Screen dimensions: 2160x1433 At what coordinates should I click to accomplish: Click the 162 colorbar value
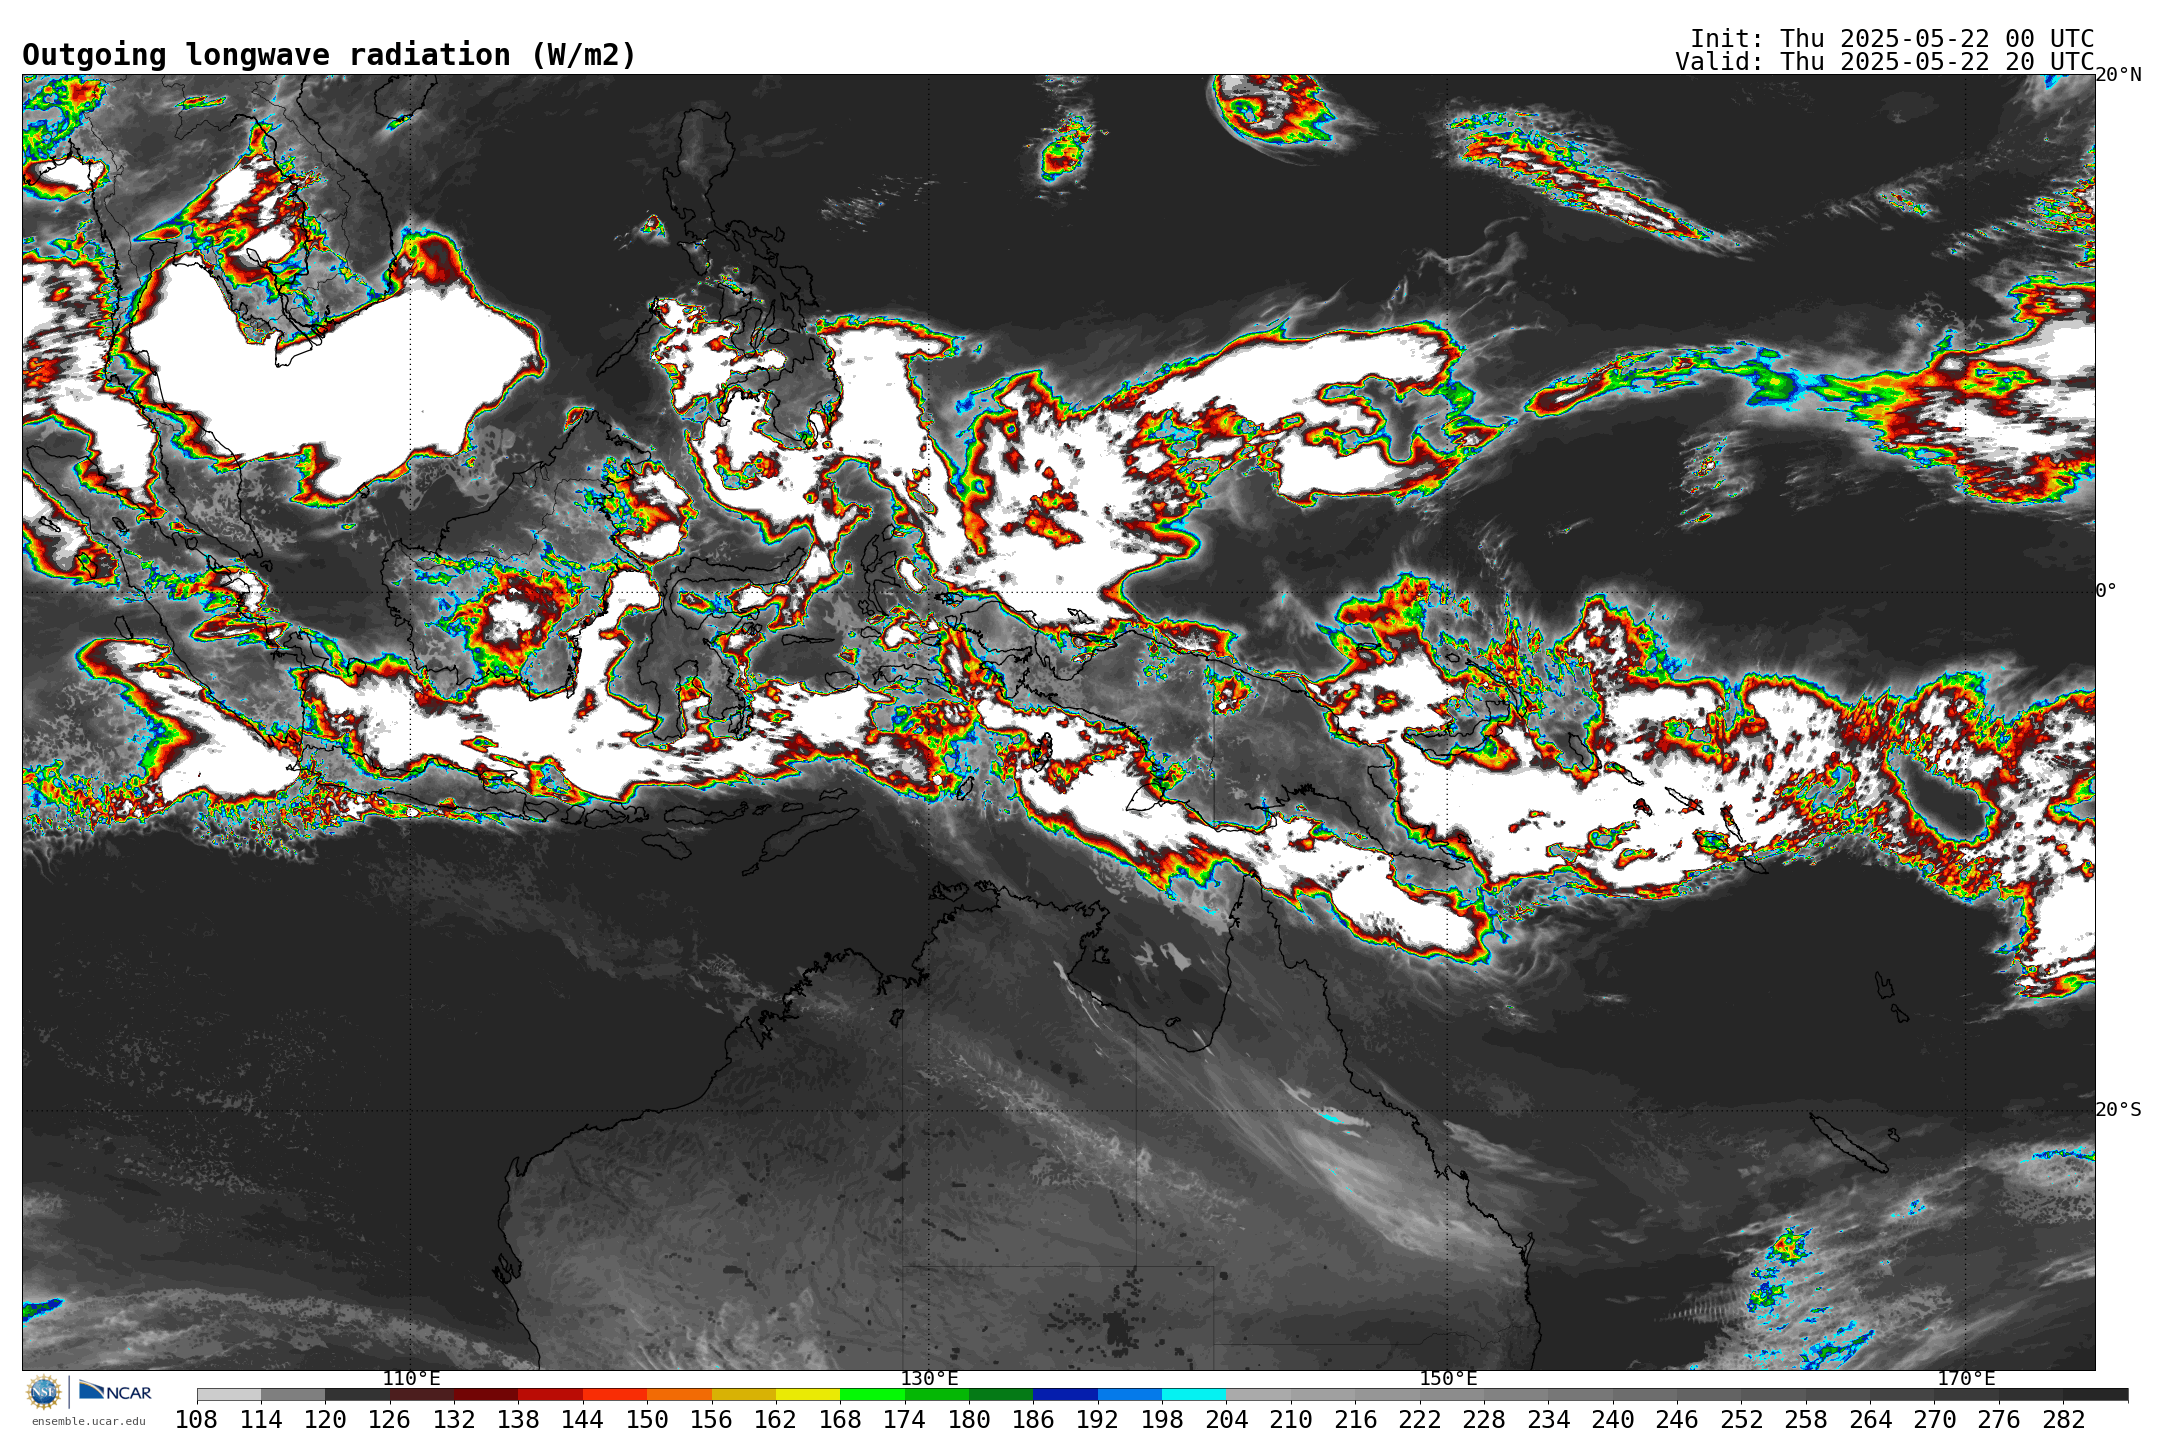[x=776, y=1420]
